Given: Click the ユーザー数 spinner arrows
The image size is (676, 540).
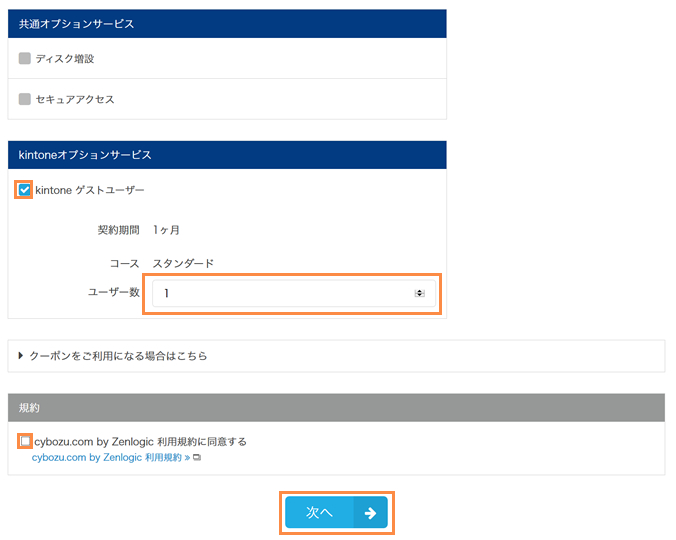Looking at the screenshot, I should [x=419, y=293].
